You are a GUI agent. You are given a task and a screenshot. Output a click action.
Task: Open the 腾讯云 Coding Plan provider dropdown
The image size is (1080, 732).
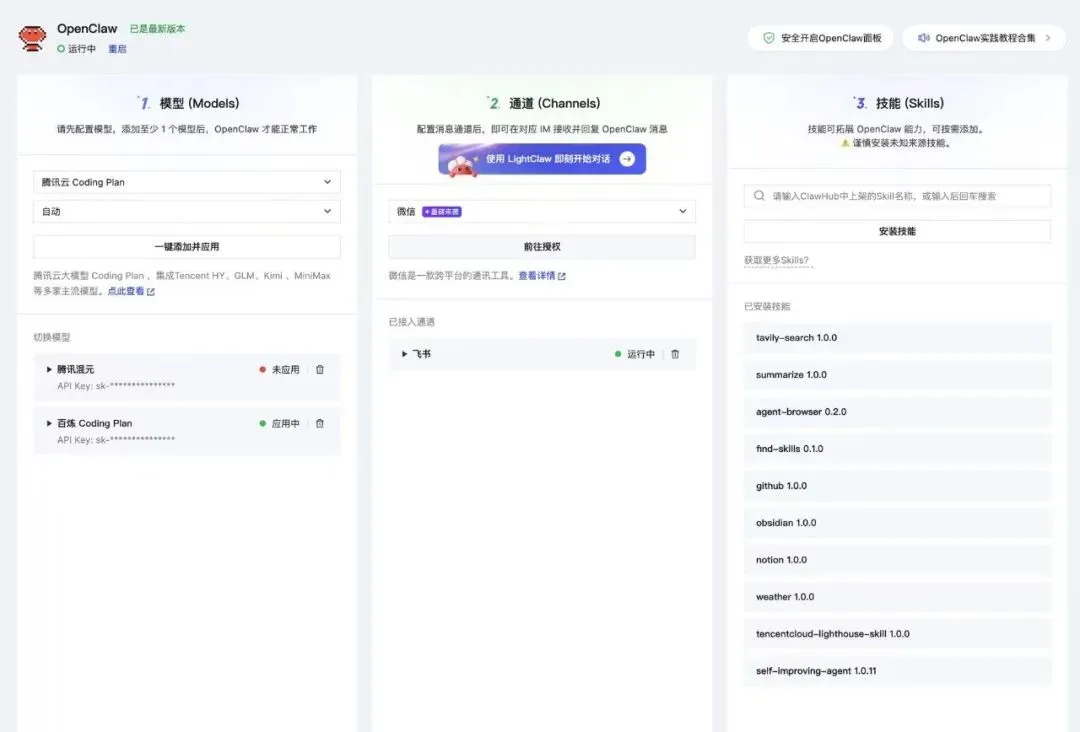click(x=187, y=182)
